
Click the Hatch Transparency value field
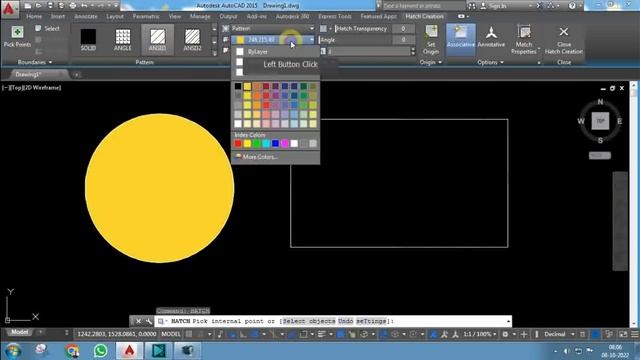[x=403, y=29]
